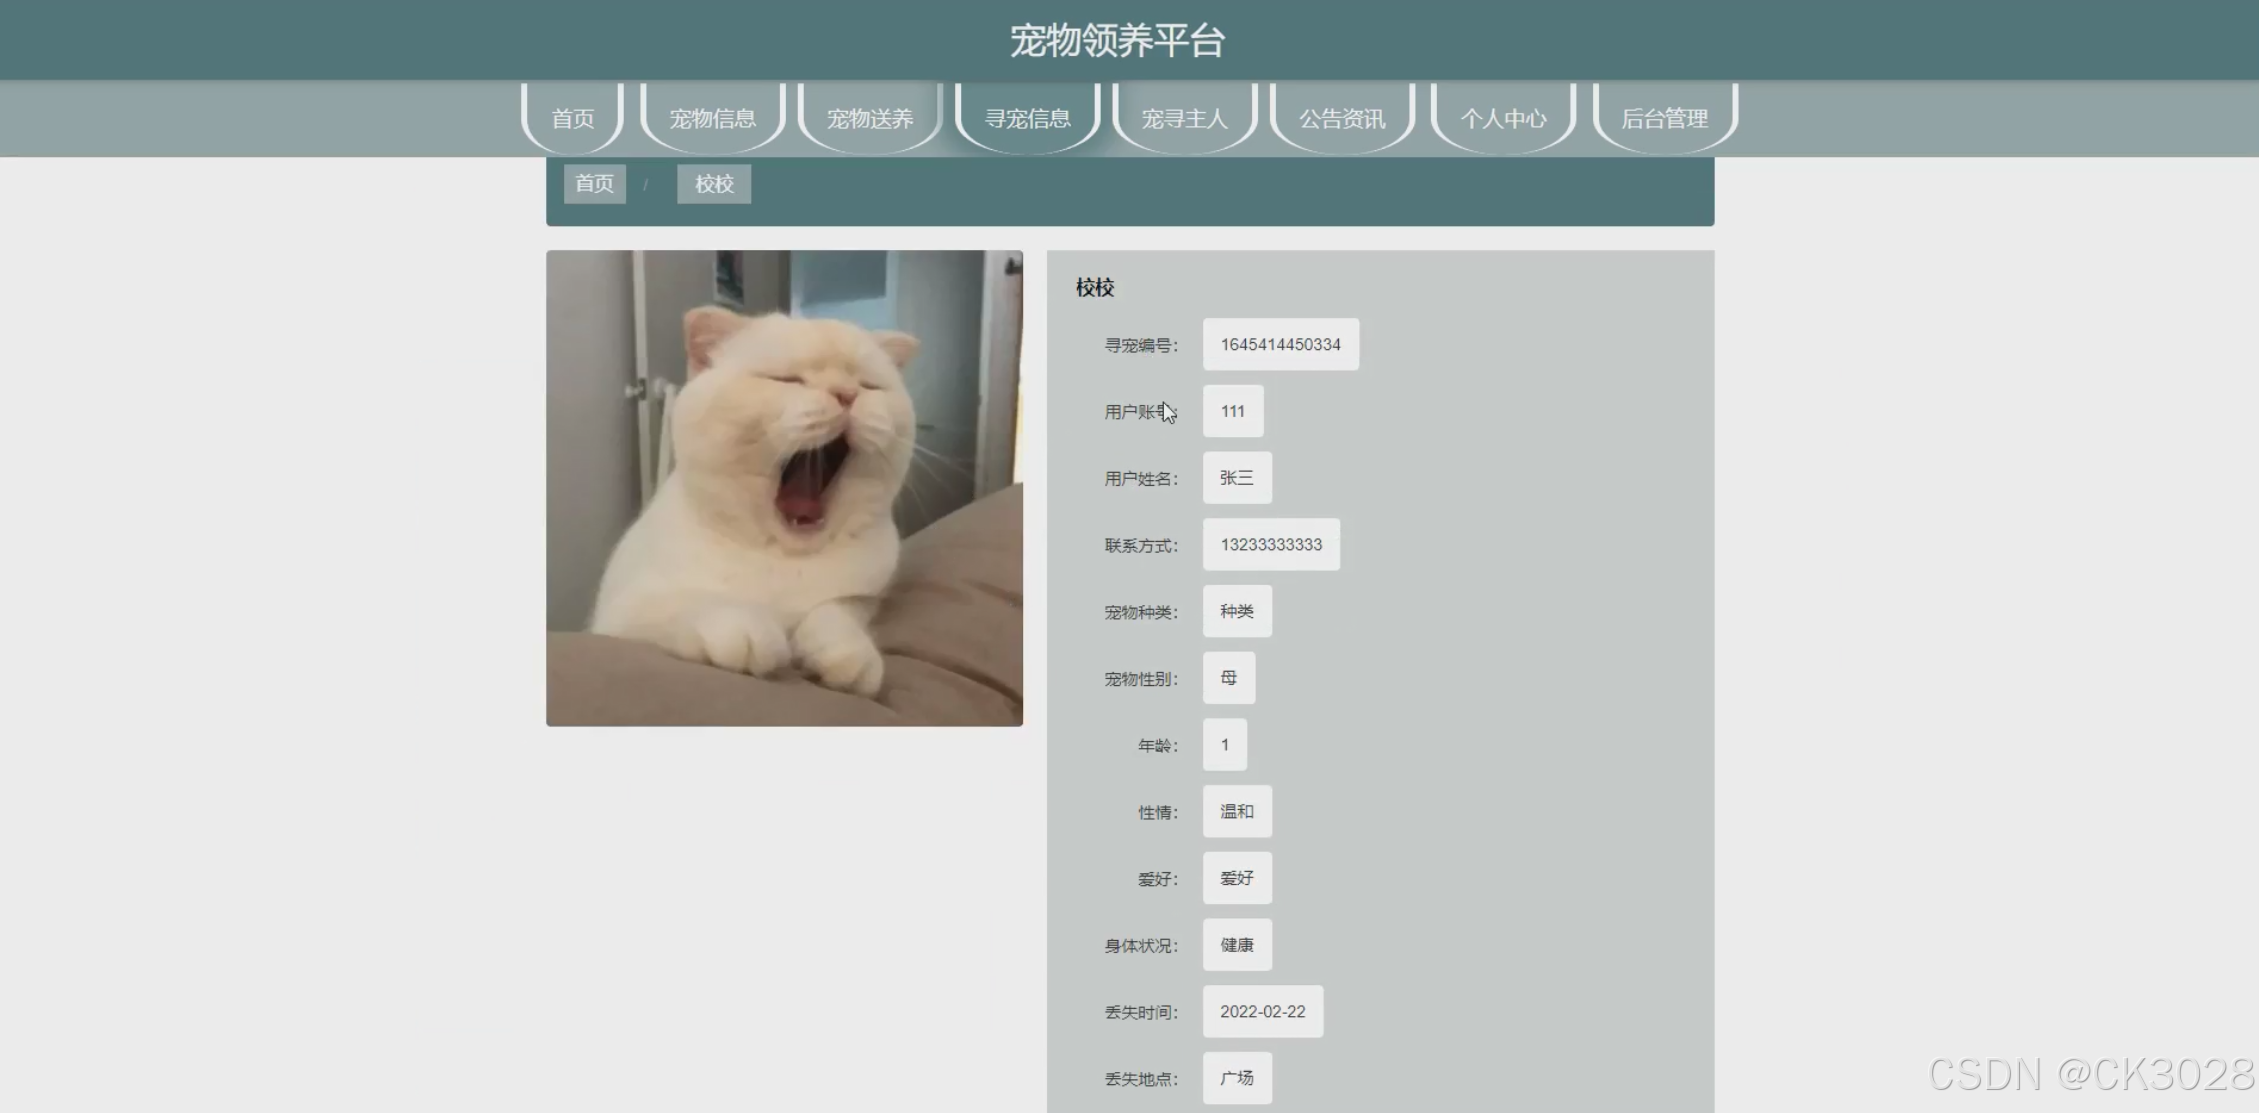2259x1113 pixels.
Task: Click the 寻宠编号 value 1645414450334
Action: click(x=1280, y=345)
